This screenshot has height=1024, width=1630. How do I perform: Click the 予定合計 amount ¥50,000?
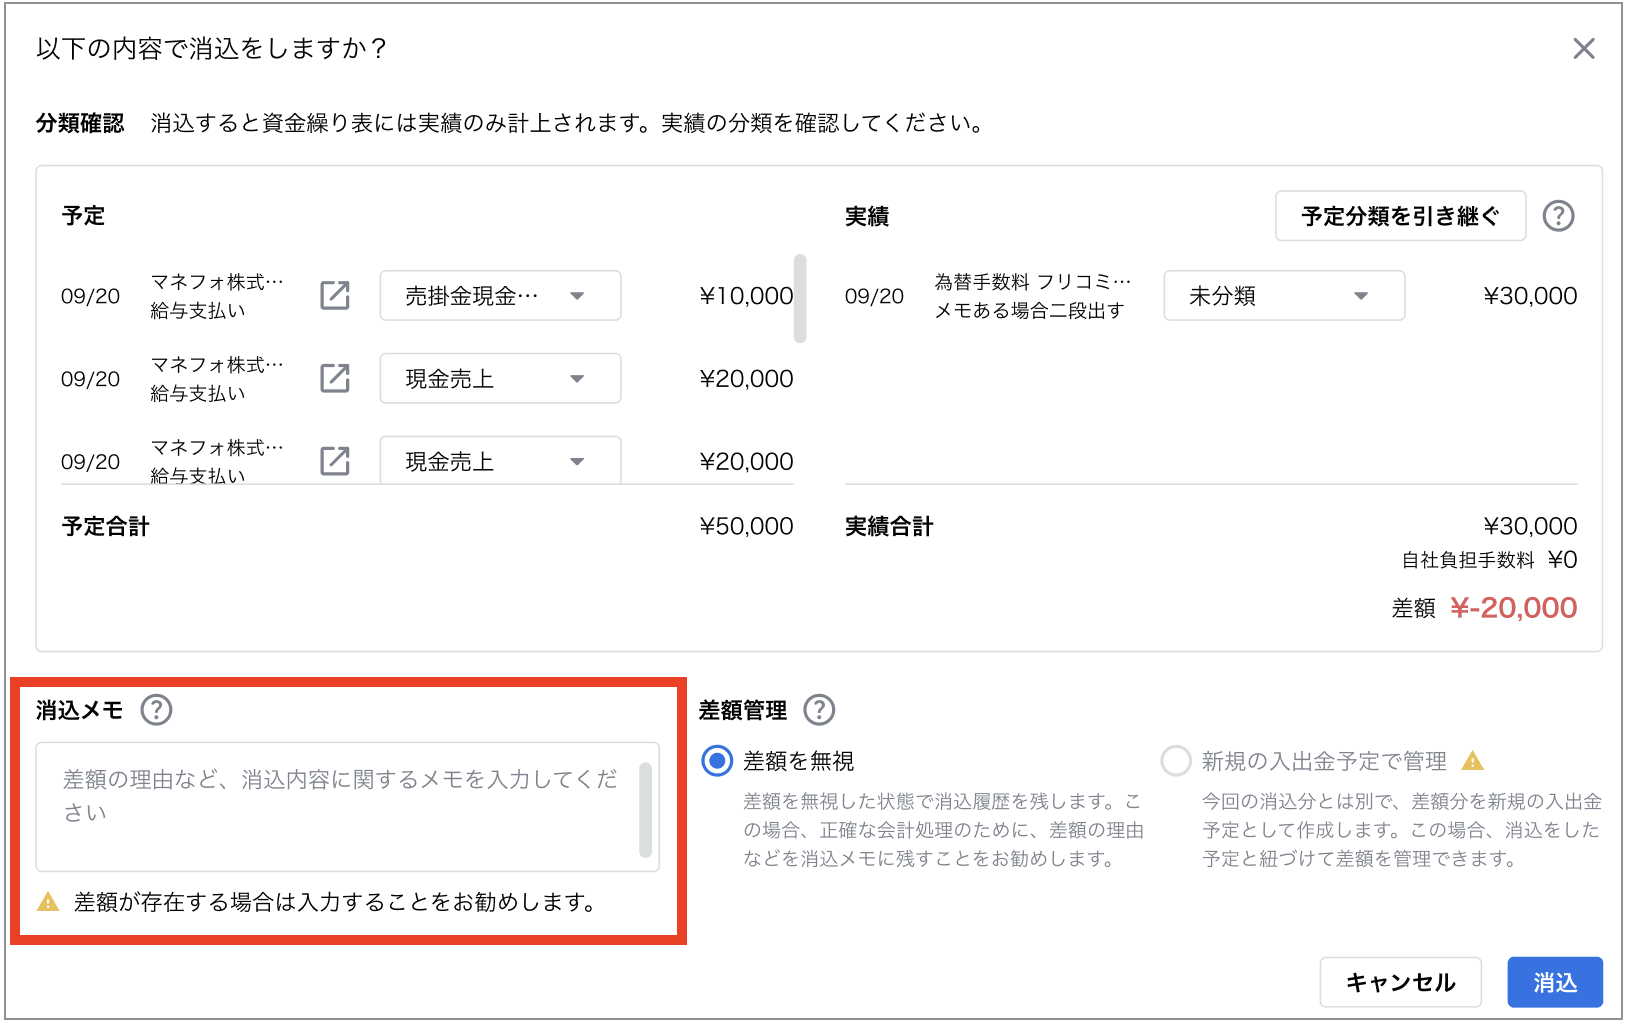(x=746, y=526)
